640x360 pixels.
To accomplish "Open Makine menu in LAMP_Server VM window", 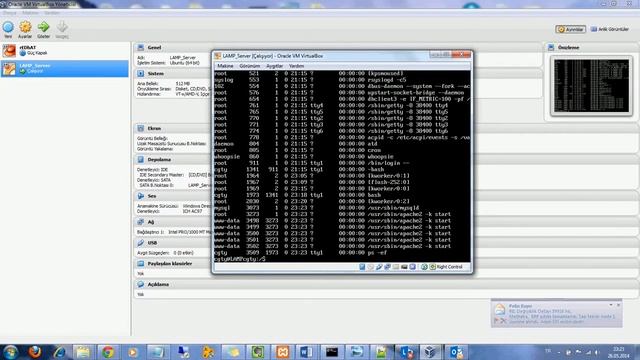I will pos(225,66).
